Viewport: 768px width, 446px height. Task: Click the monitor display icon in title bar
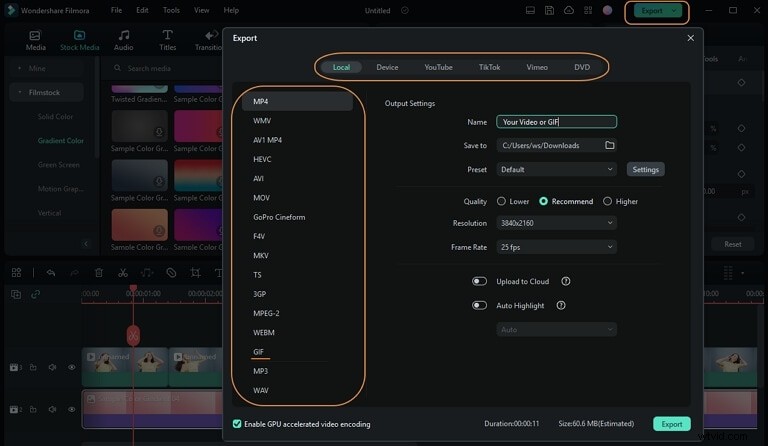pyautogui.click(x=530, y=10)
